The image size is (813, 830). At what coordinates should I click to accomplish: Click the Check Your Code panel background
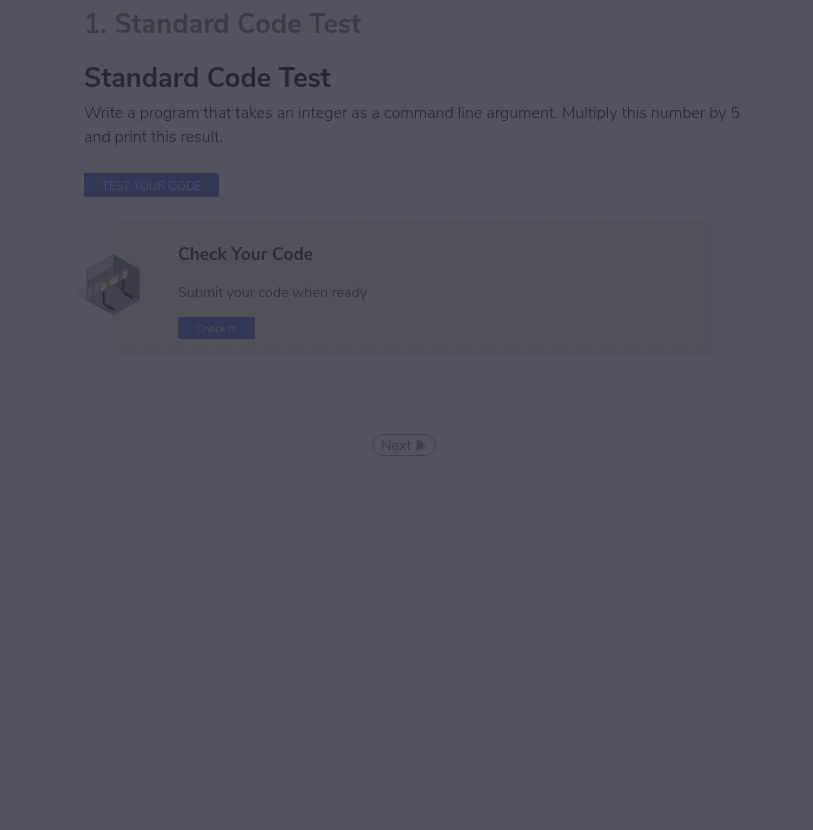coord(500,285)
